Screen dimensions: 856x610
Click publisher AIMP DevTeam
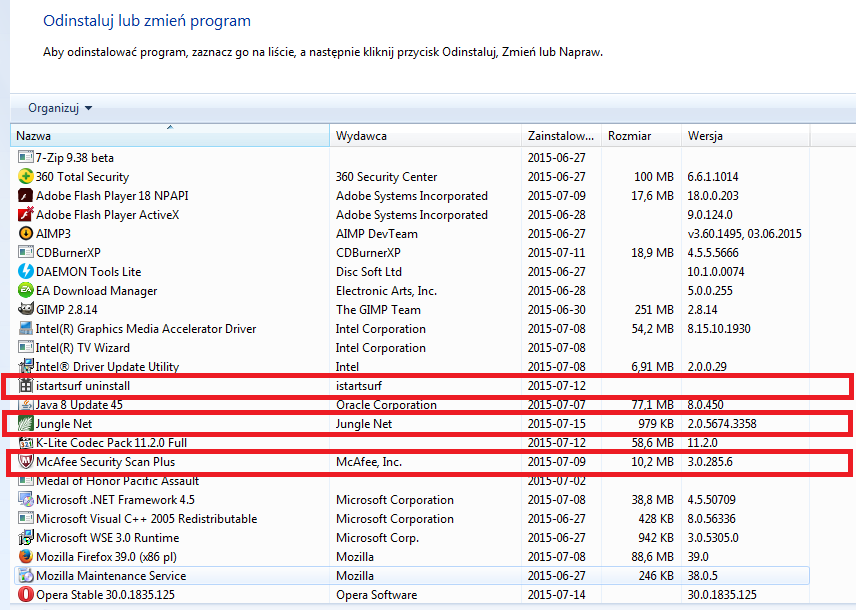tap(377, 234)
